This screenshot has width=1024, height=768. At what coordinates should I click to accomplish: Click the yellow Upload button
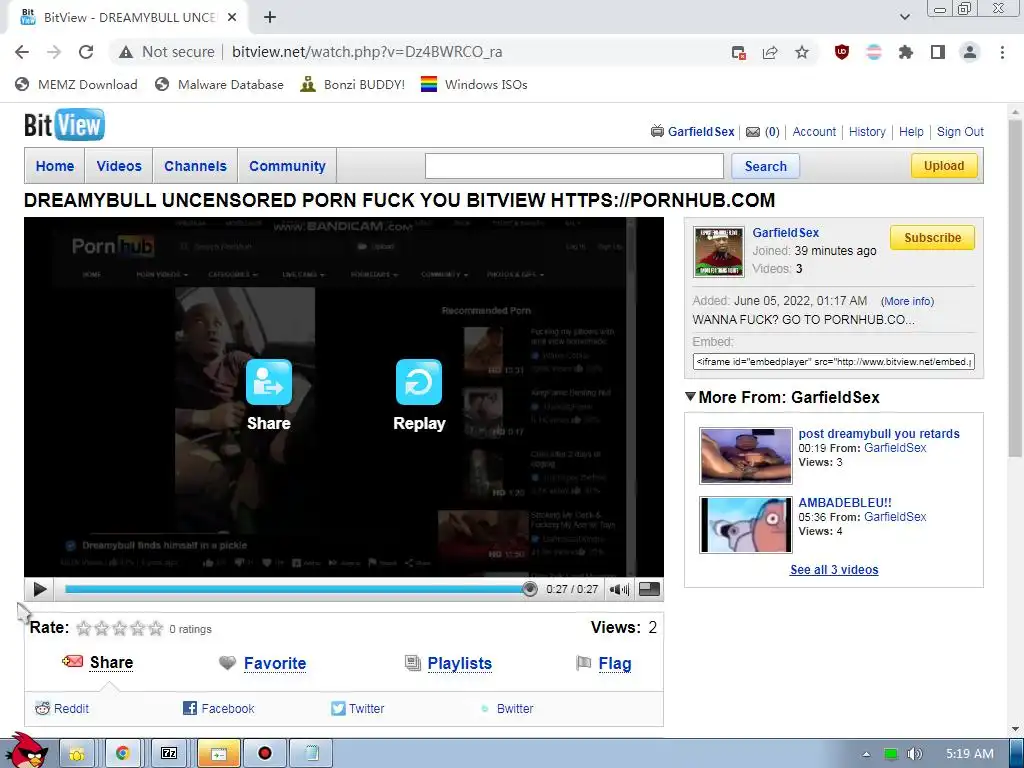(x=944, y=166)
